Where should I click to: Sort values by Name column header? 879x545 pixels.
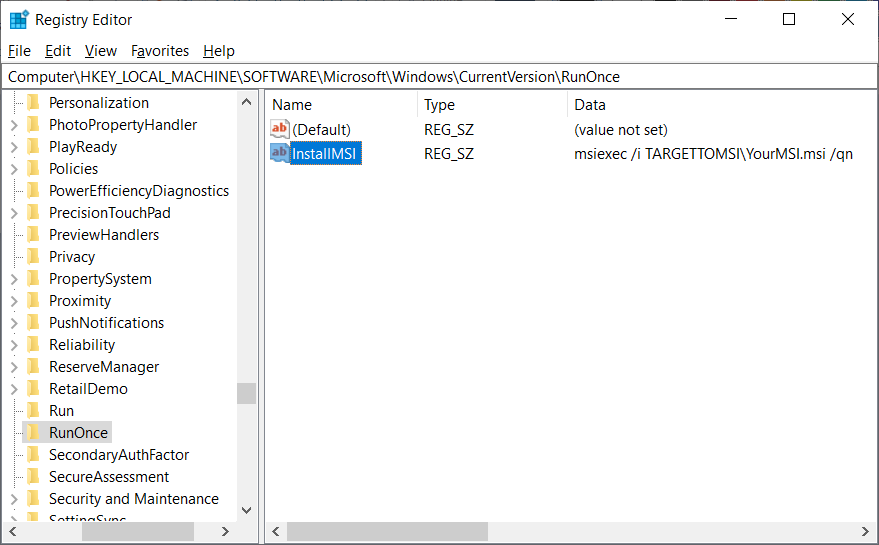tap(341, 105)
